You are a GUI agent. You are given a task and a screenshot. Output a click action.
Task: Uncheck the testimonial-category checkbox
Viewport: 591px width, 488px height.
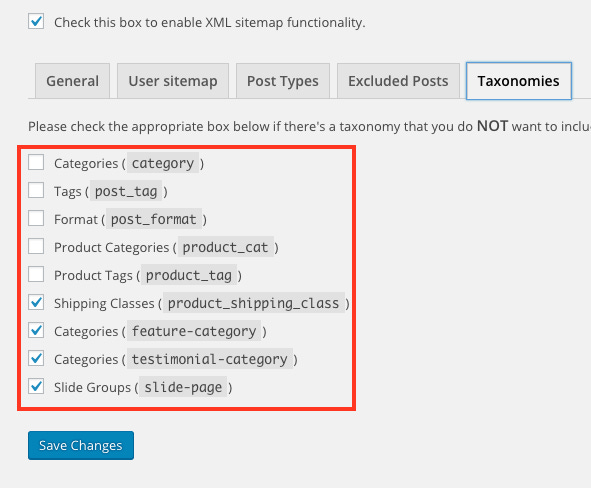pyautogui.click(x=36, y=358)
